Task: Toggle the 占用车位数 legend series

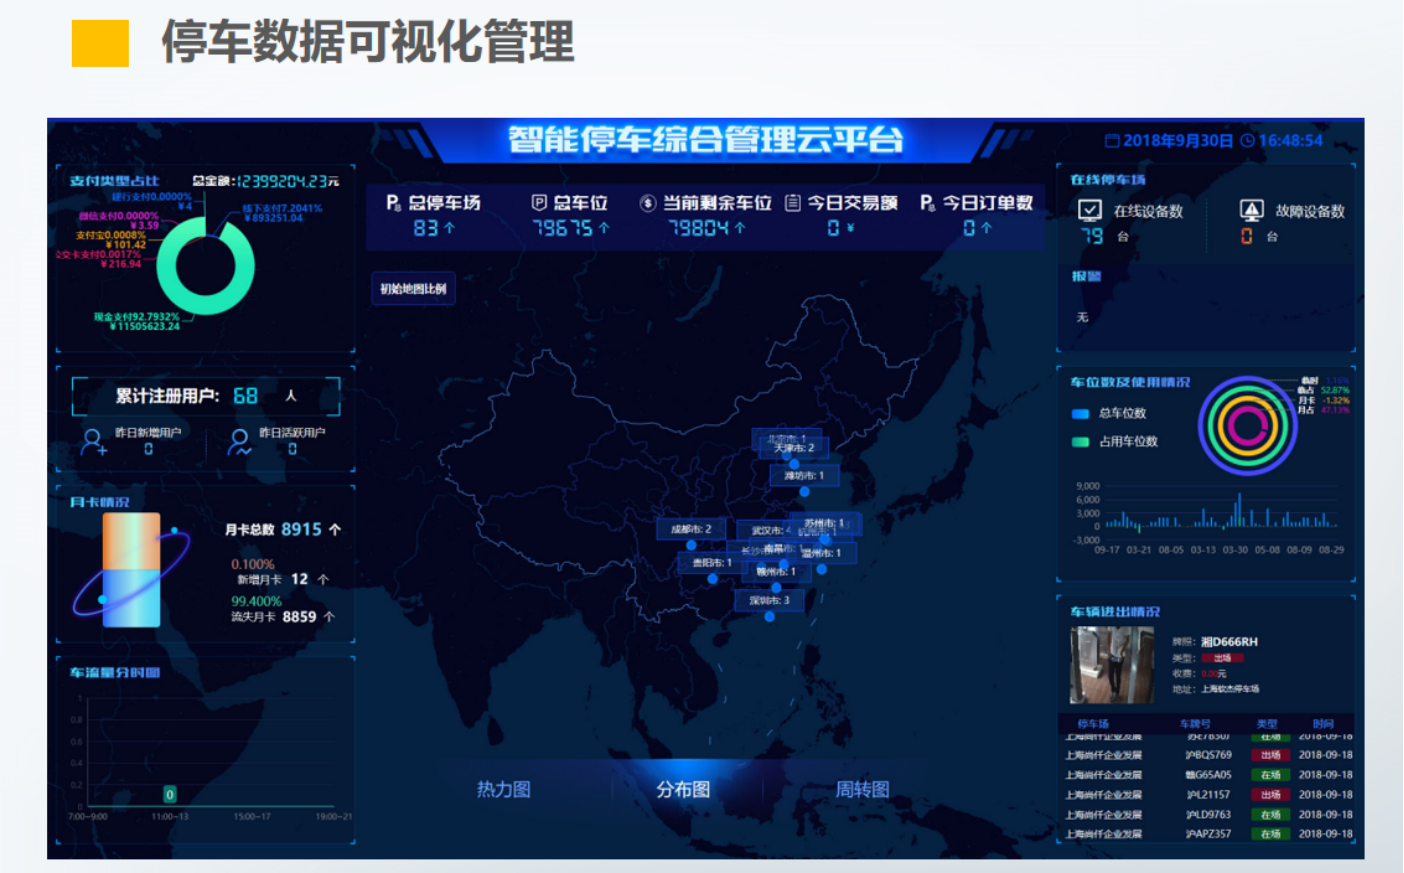Action: click(1080, 442)
